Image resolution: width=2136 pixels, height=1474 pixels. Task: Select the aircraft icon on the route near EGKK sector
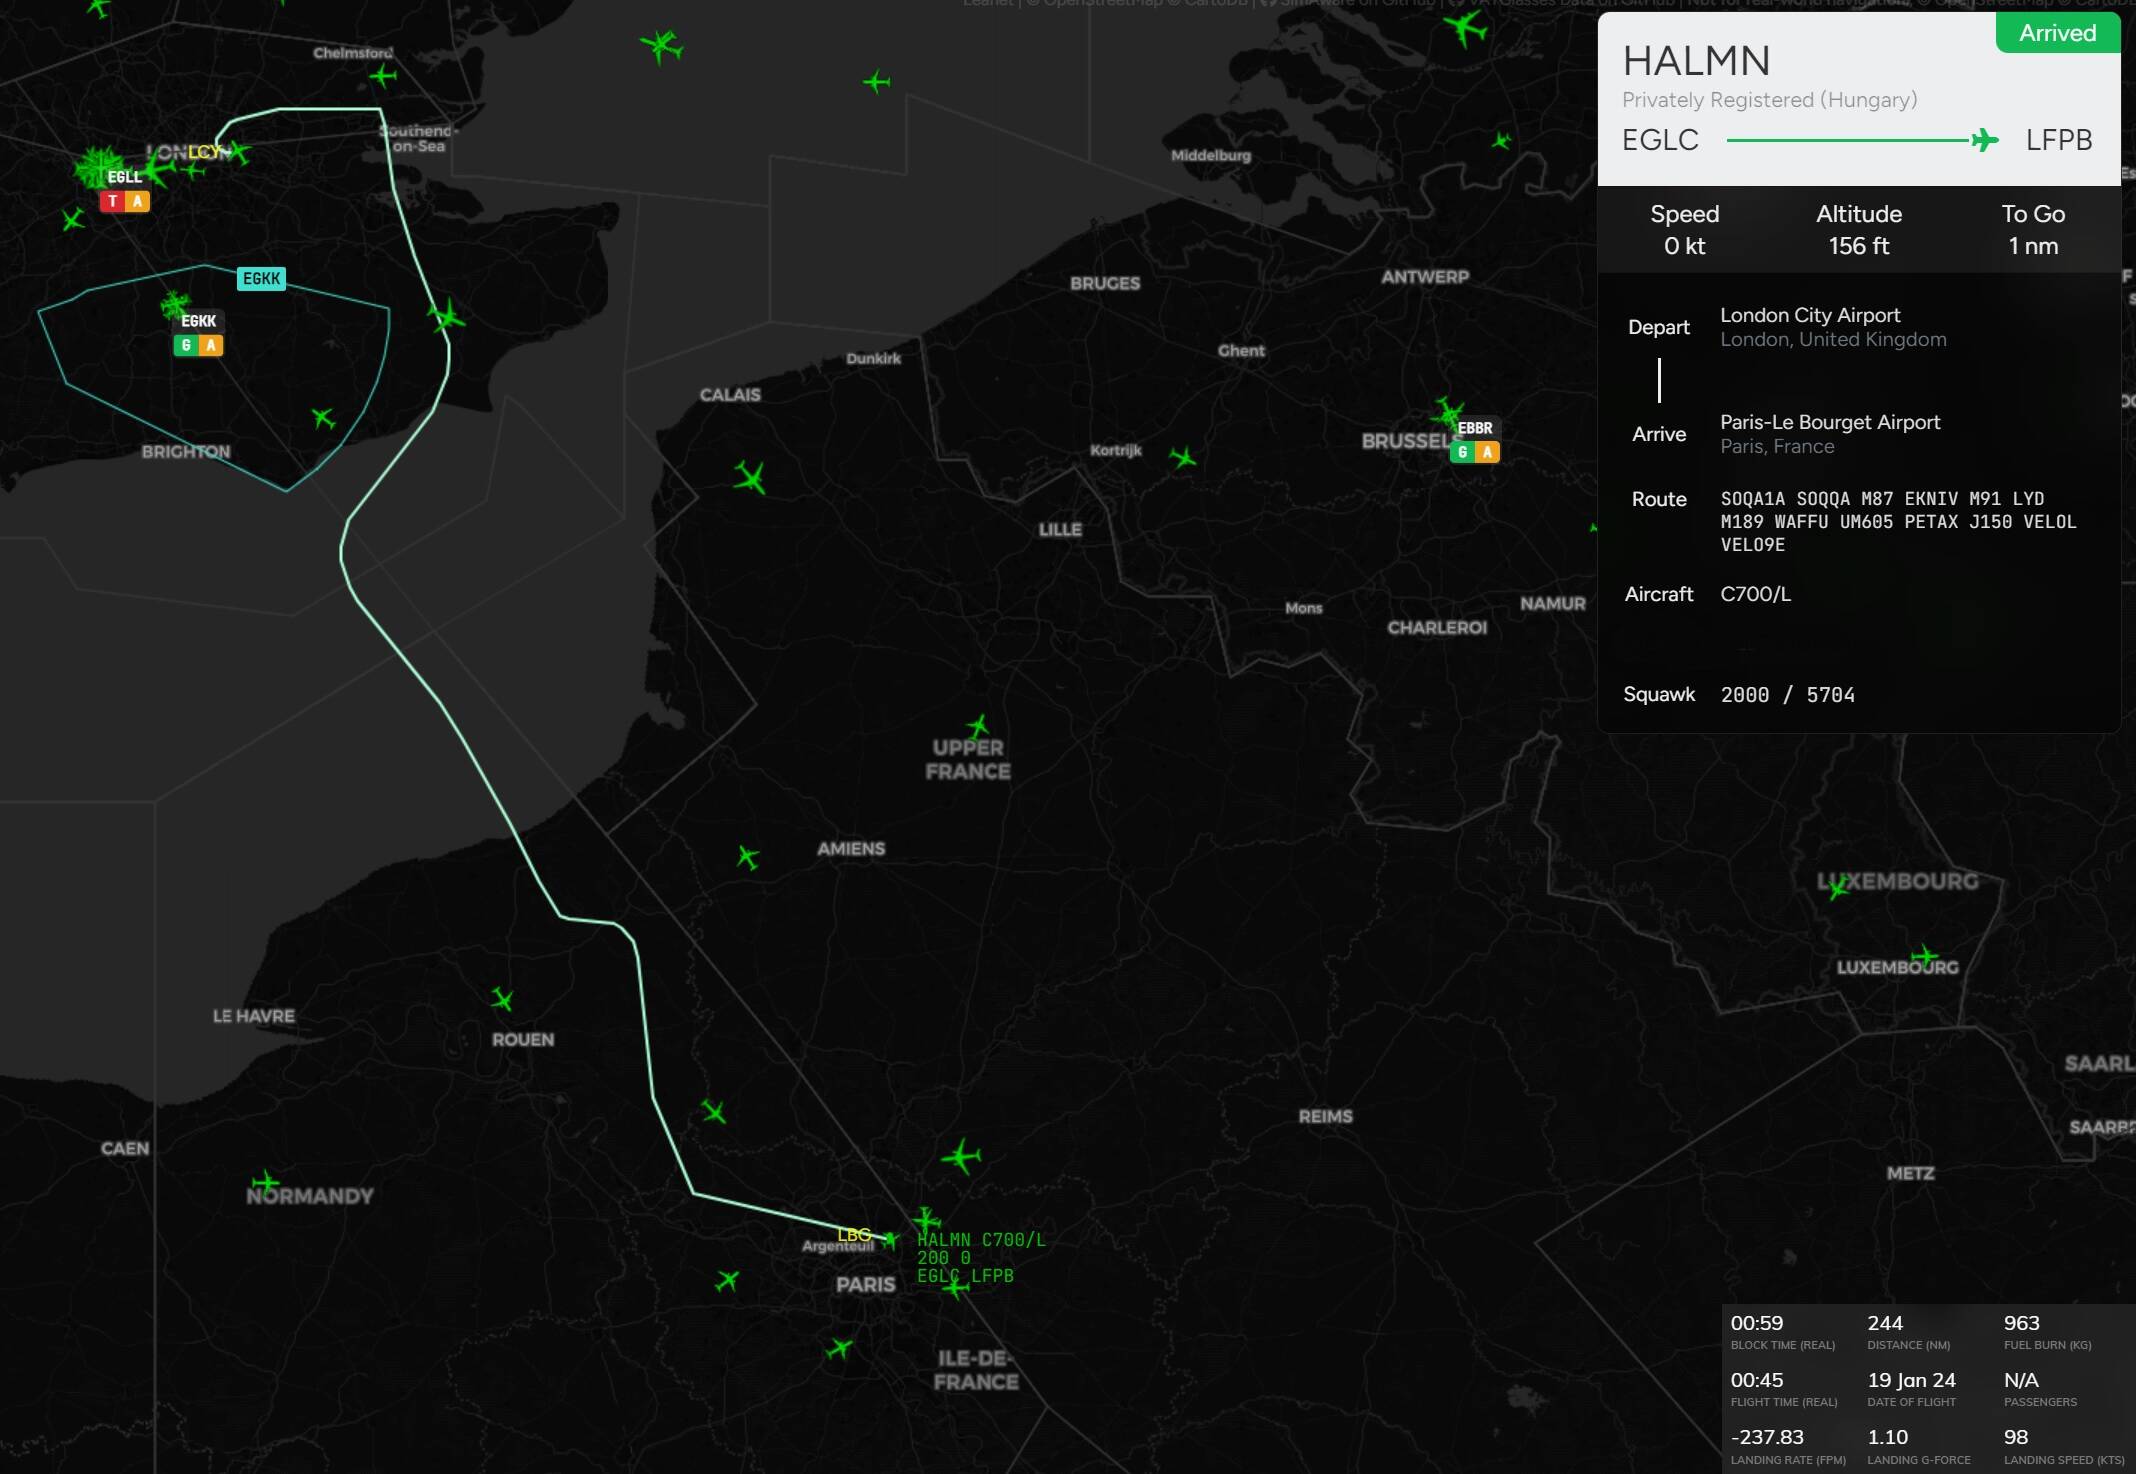tap(446, 318)
